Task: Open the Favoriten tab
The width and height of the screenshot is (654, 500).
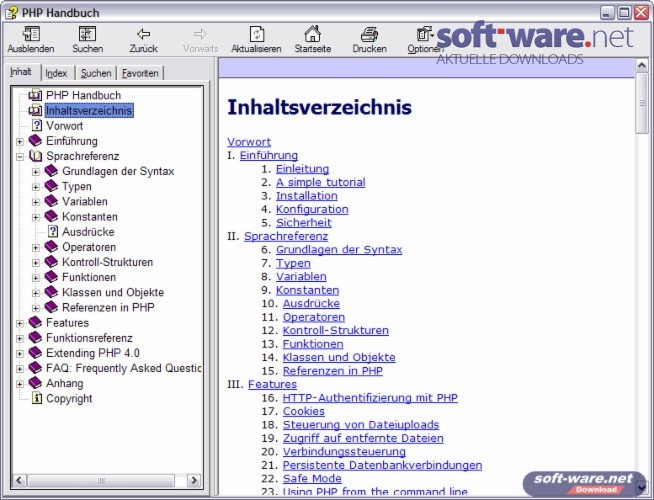Action: click(x=140, y=73)
